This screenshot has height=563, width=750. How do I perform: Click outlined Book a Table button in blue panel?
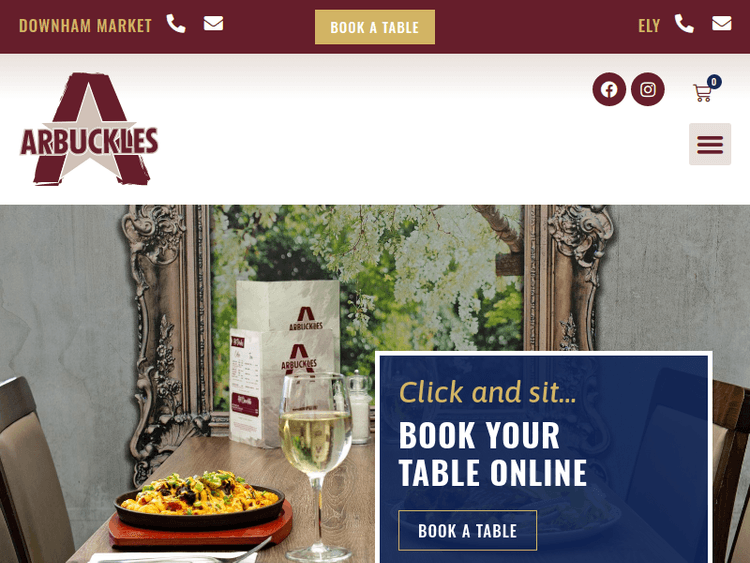coord(467,530)
